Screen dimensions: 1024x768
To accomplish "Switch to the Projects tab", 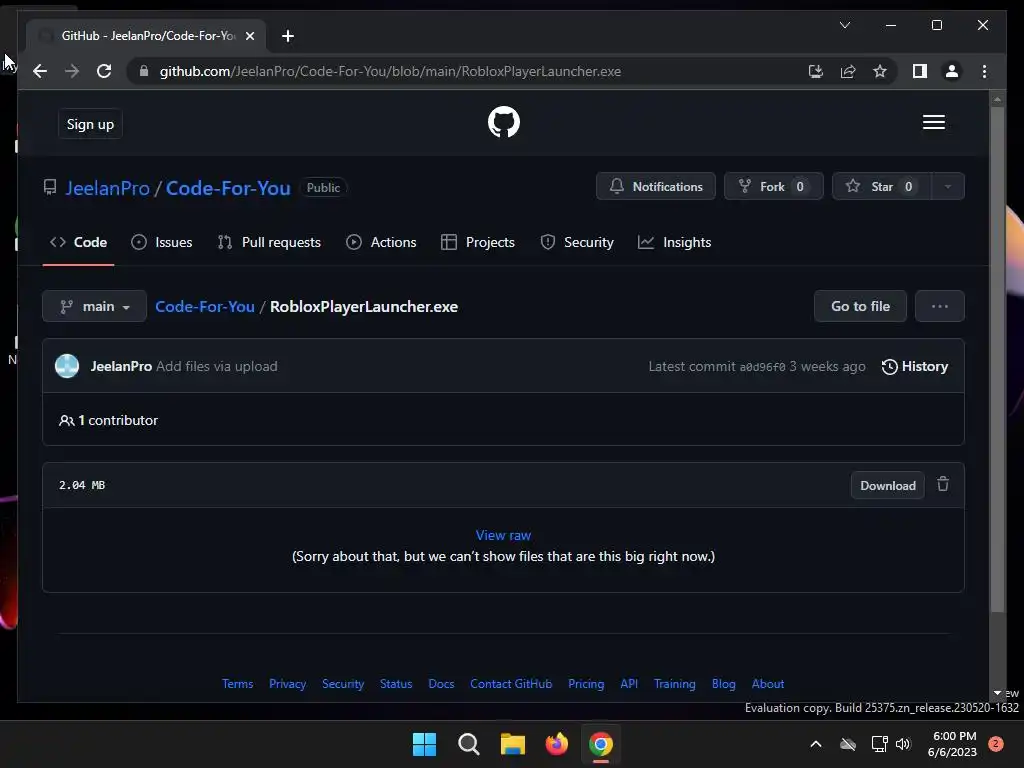I will [x=477, y=242].
